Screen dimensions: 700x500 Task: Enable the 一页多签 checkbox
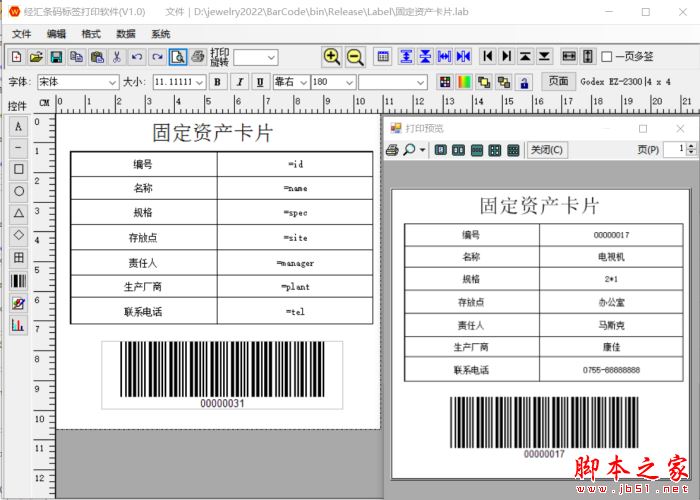(607, 57)
